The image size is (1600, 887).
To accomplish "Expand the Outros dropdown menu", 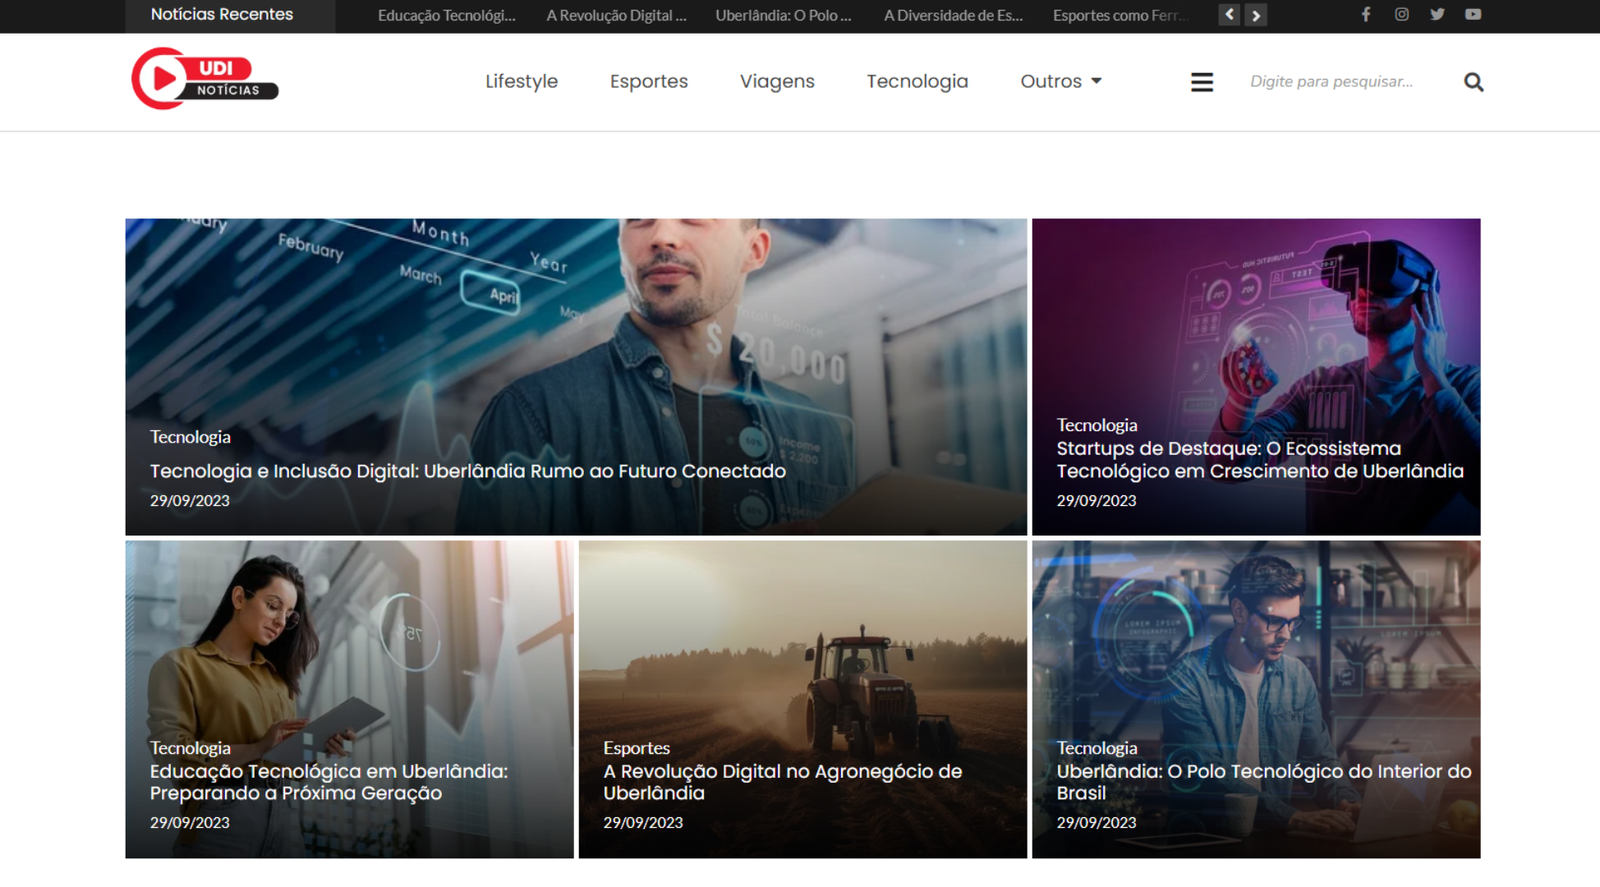I will pyautogui.click(x=1060, y=81).
